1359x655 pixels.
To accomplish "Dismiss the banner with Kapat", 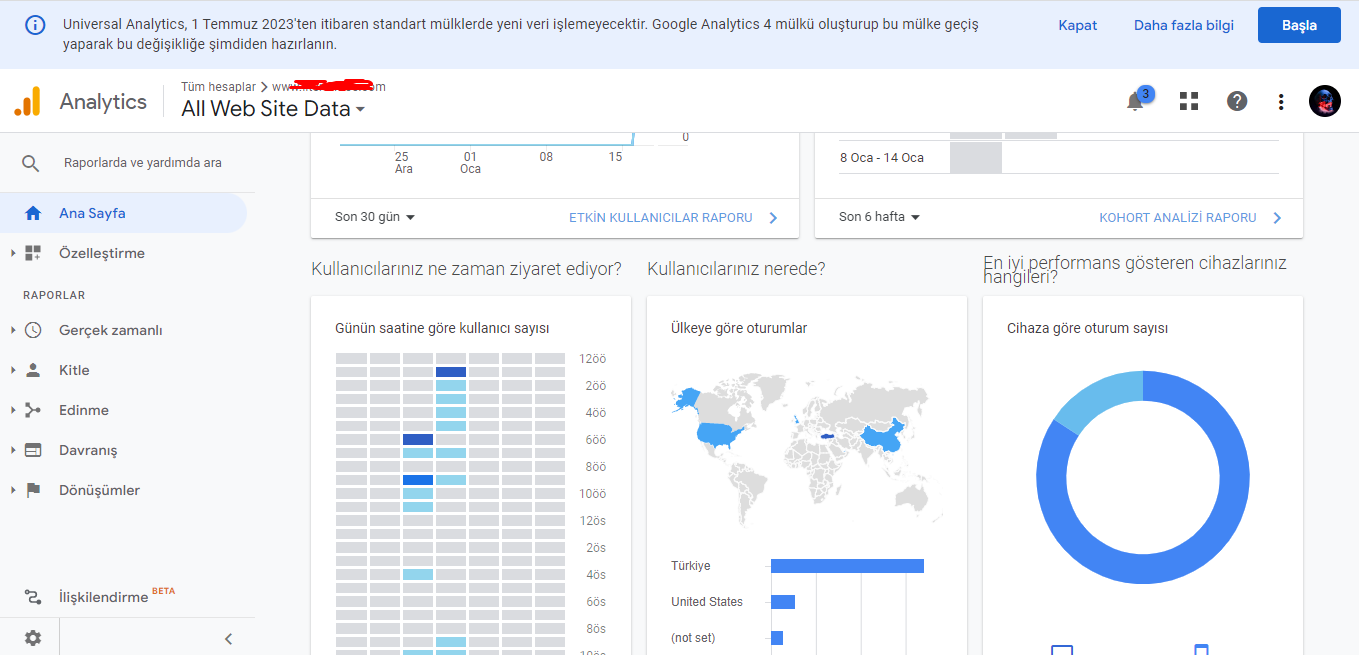I will tap(1078, 26).
